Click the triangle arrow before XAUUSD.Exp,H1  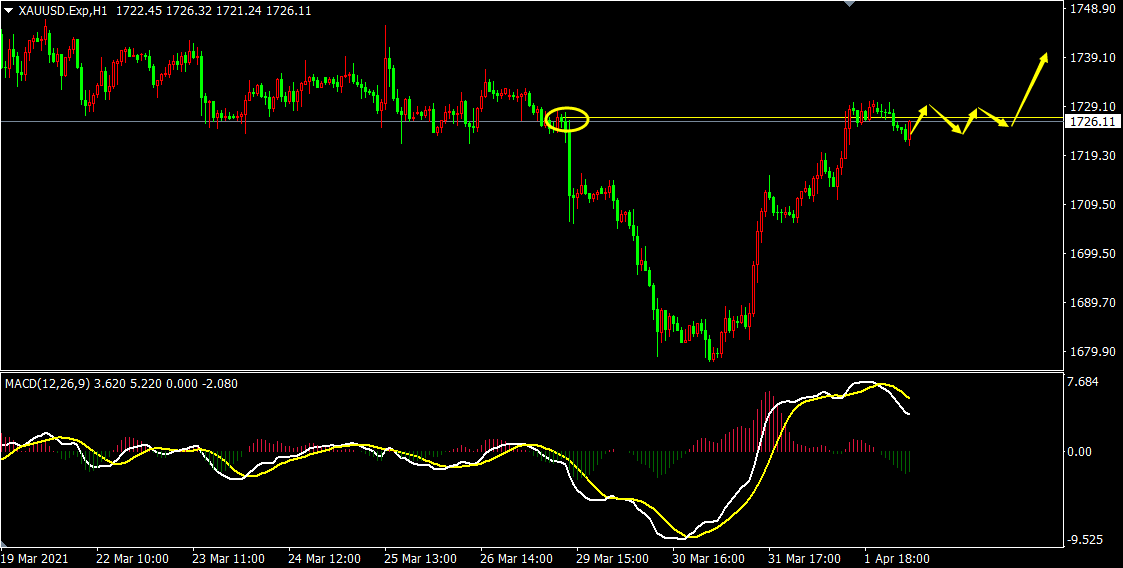tap(8, 10)
